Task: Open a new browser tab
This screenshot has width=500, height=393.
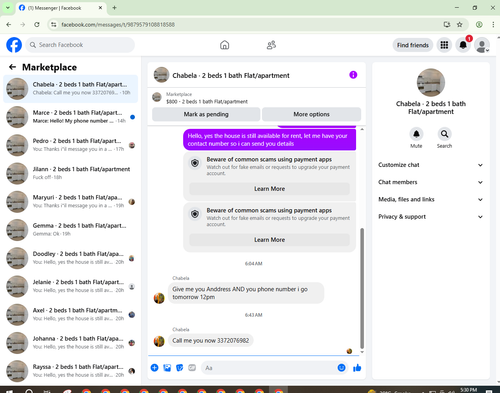Action: (114, 8)
